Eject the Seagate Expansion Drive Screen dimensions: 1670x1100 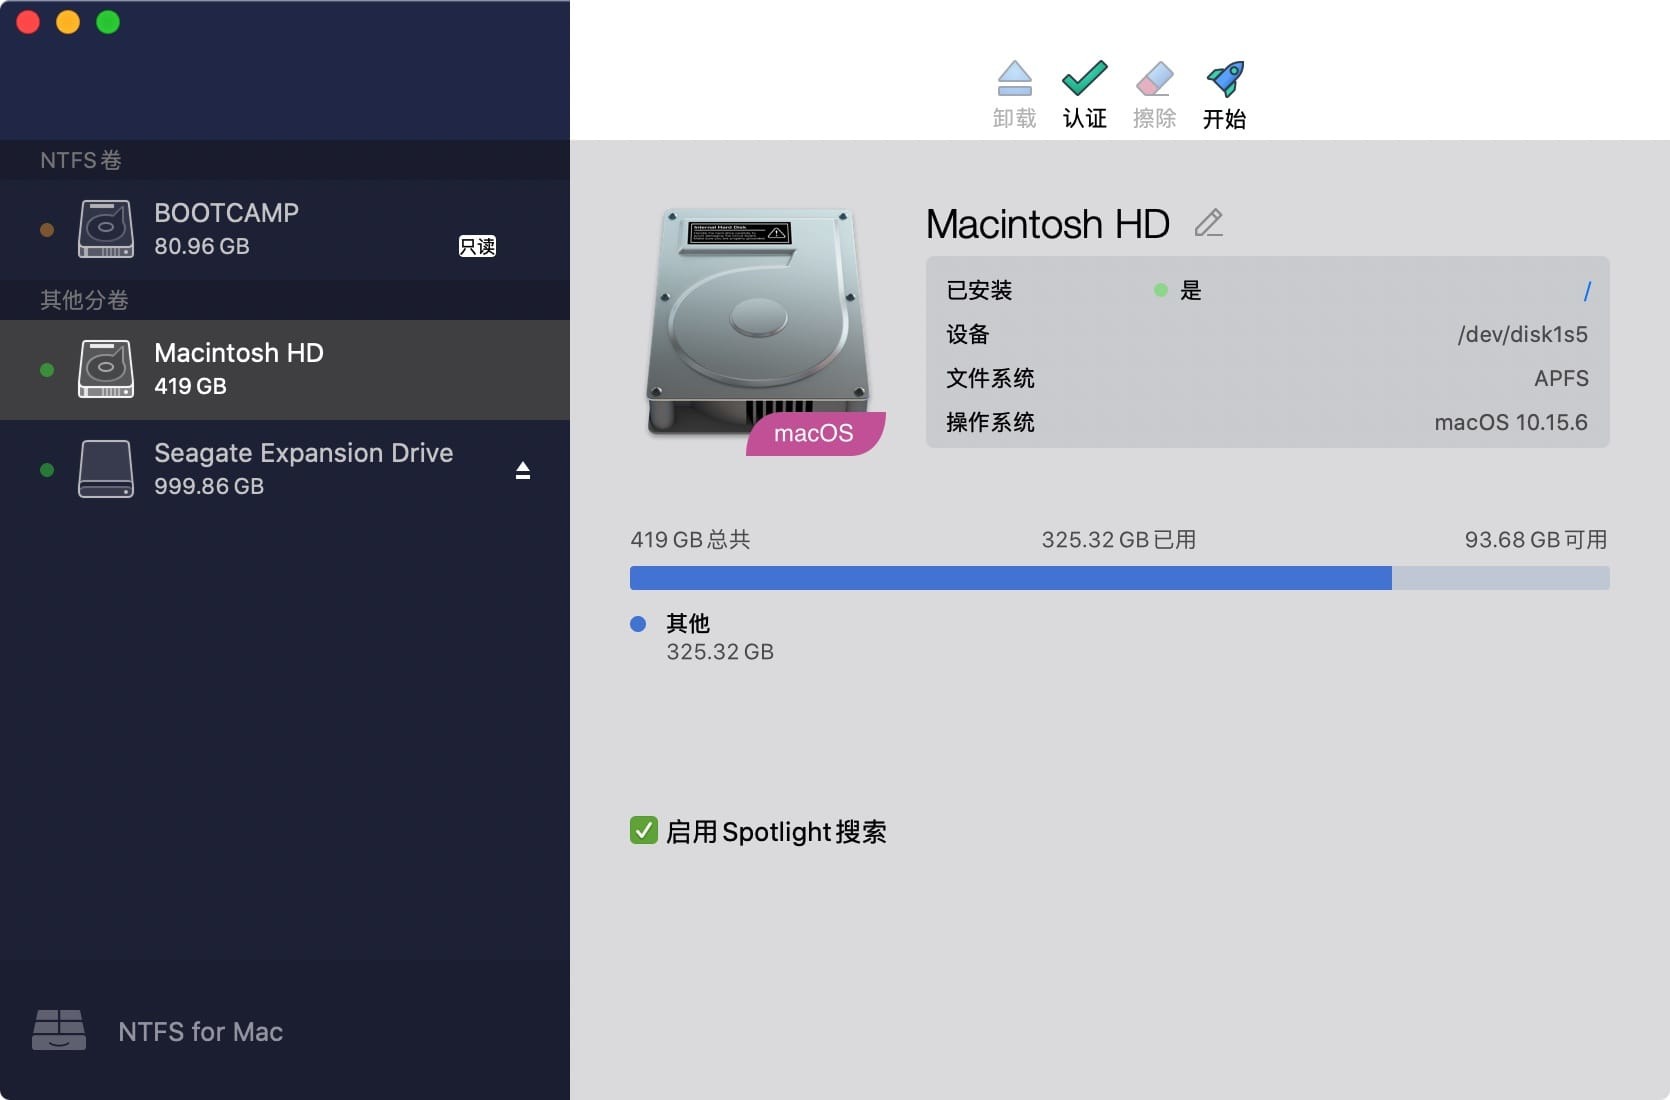click(522, 470)
